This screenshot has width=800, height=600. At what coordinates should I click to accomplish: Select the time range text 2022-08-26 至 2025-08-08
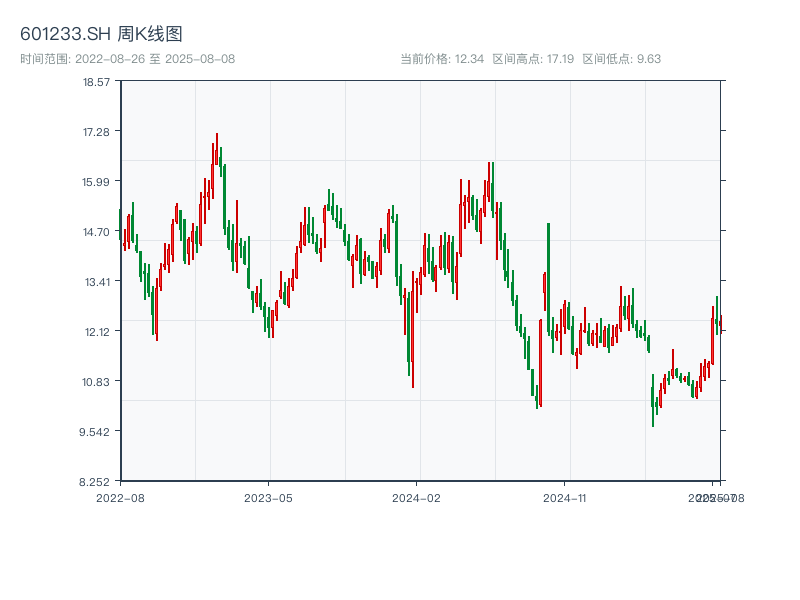pos(155,59)
